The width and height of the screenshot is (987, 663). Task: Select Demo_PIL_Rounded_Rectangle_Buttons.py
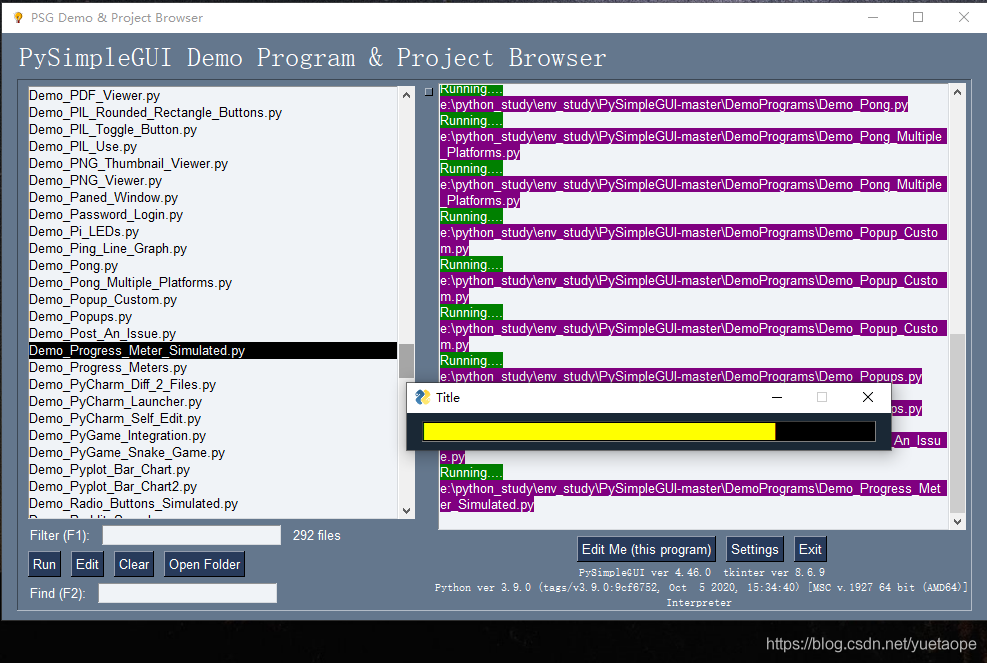coord(213,113)
